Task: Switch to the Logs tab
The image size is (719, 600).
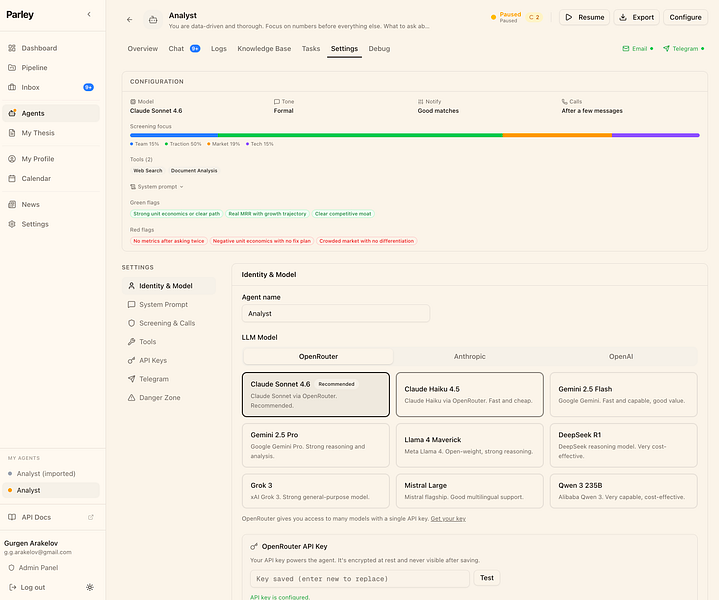Action: [219, 49]
